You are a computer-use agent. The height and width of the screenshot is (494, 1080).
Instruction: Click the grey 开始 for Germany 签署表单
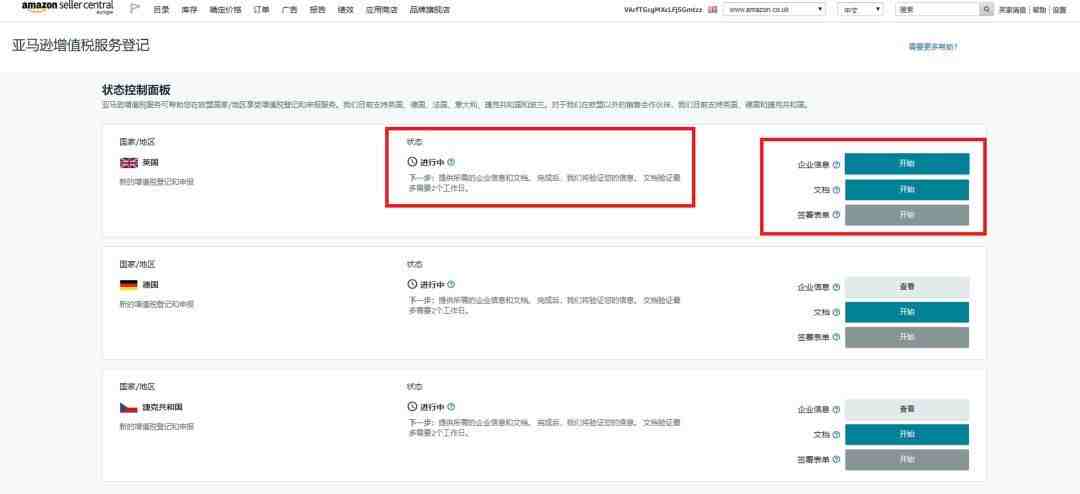[906, 338]
